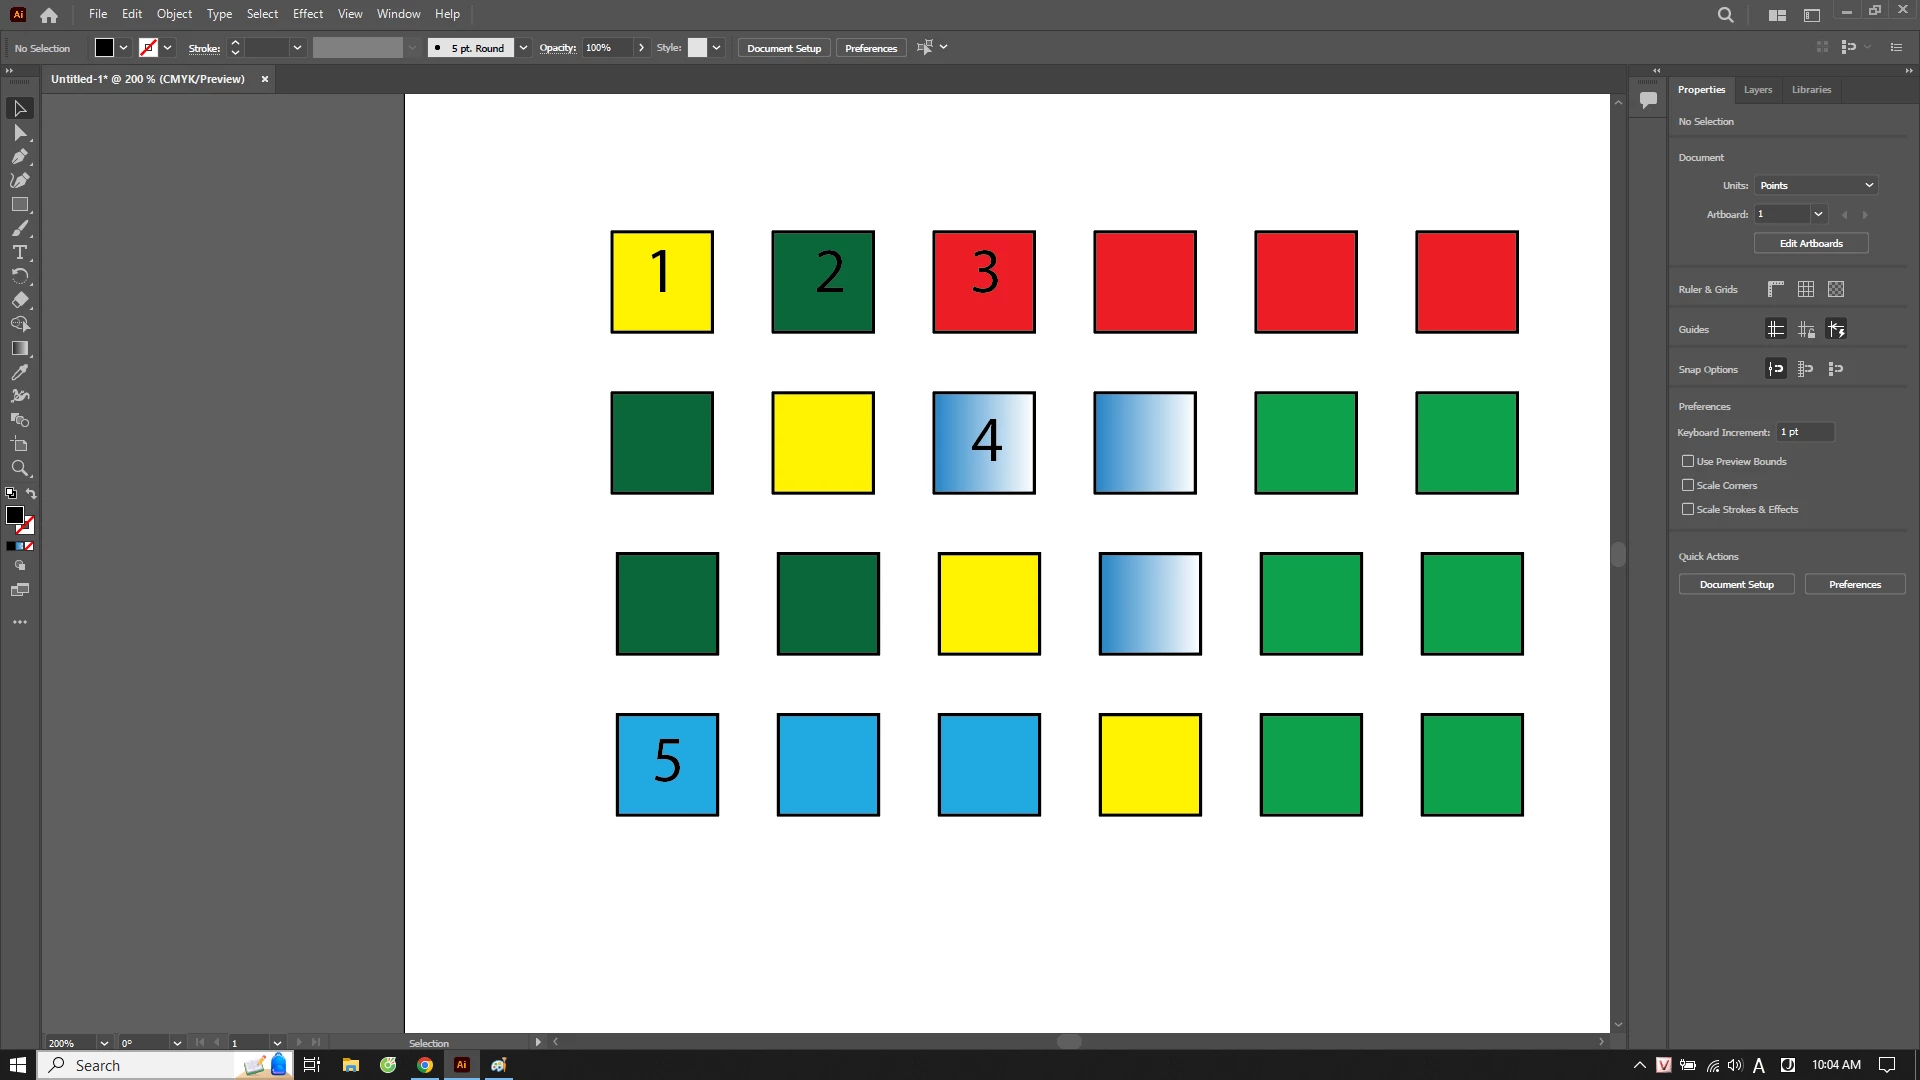Click the Gradient tool
Image resolution: width=1920 pixels, height=1080 pixels.
[x=19, y=349]
